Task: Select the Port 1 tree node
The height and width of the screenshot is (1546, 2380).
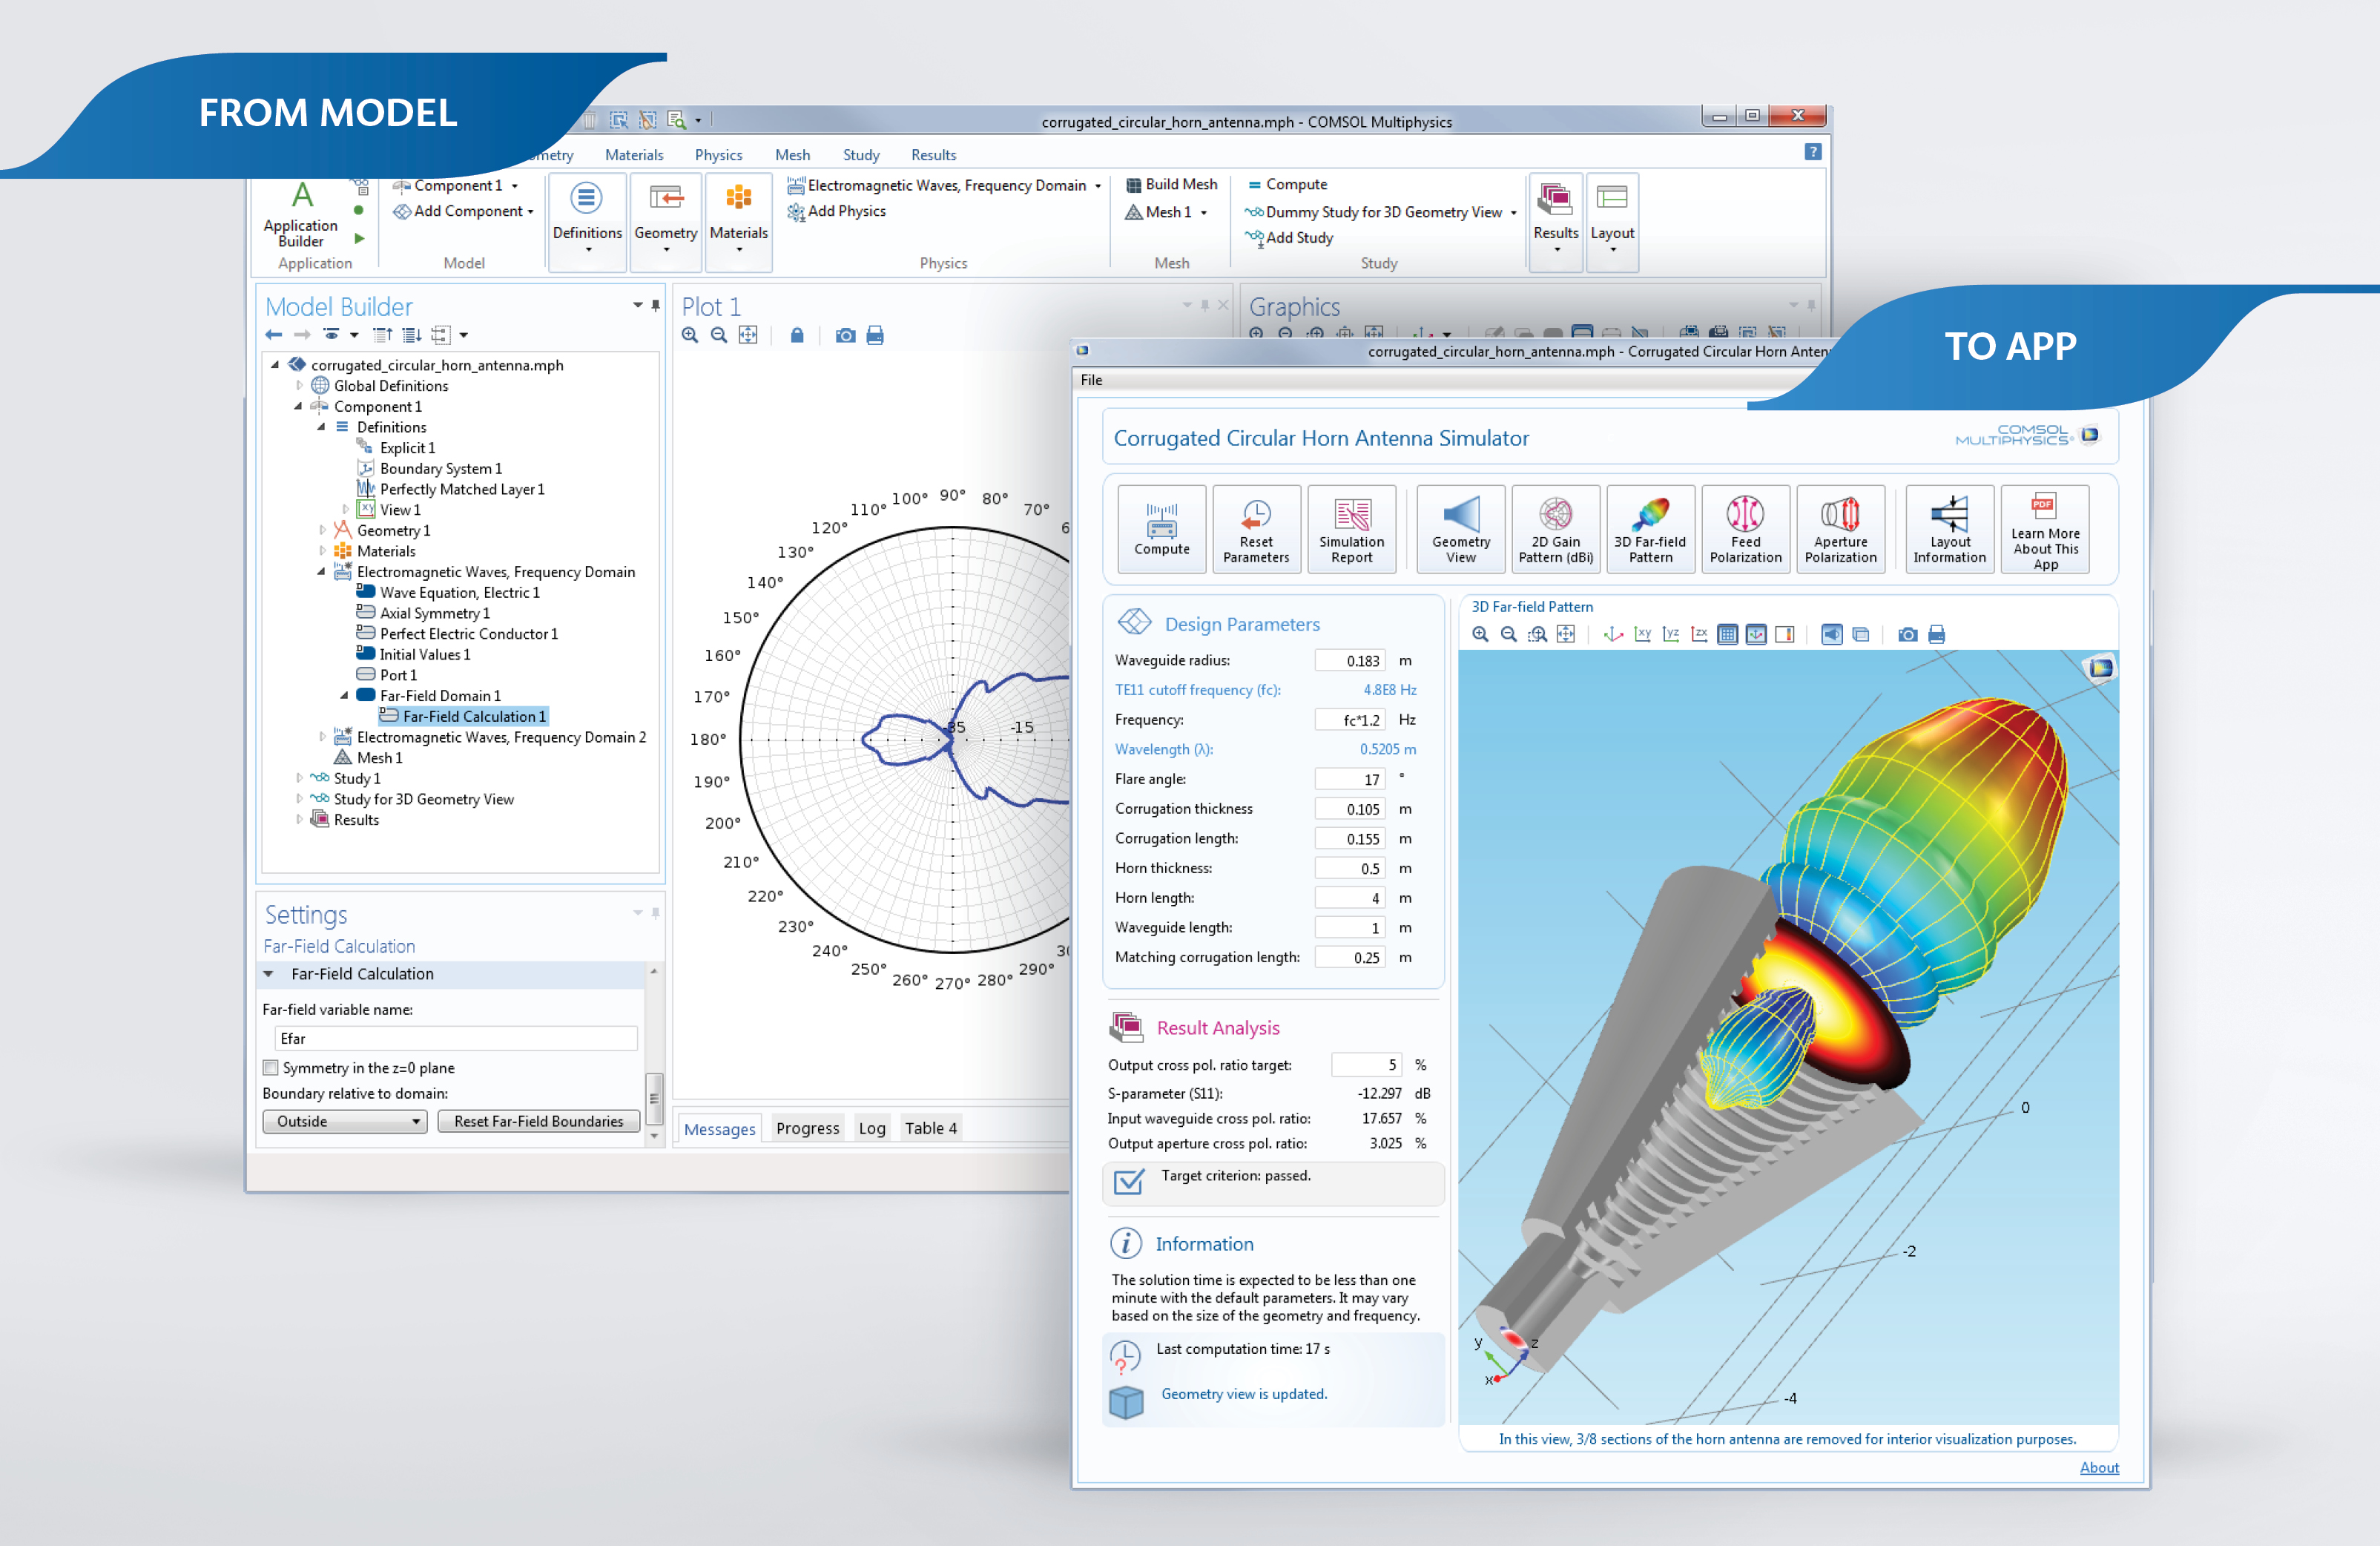Action: click(387, 675)
